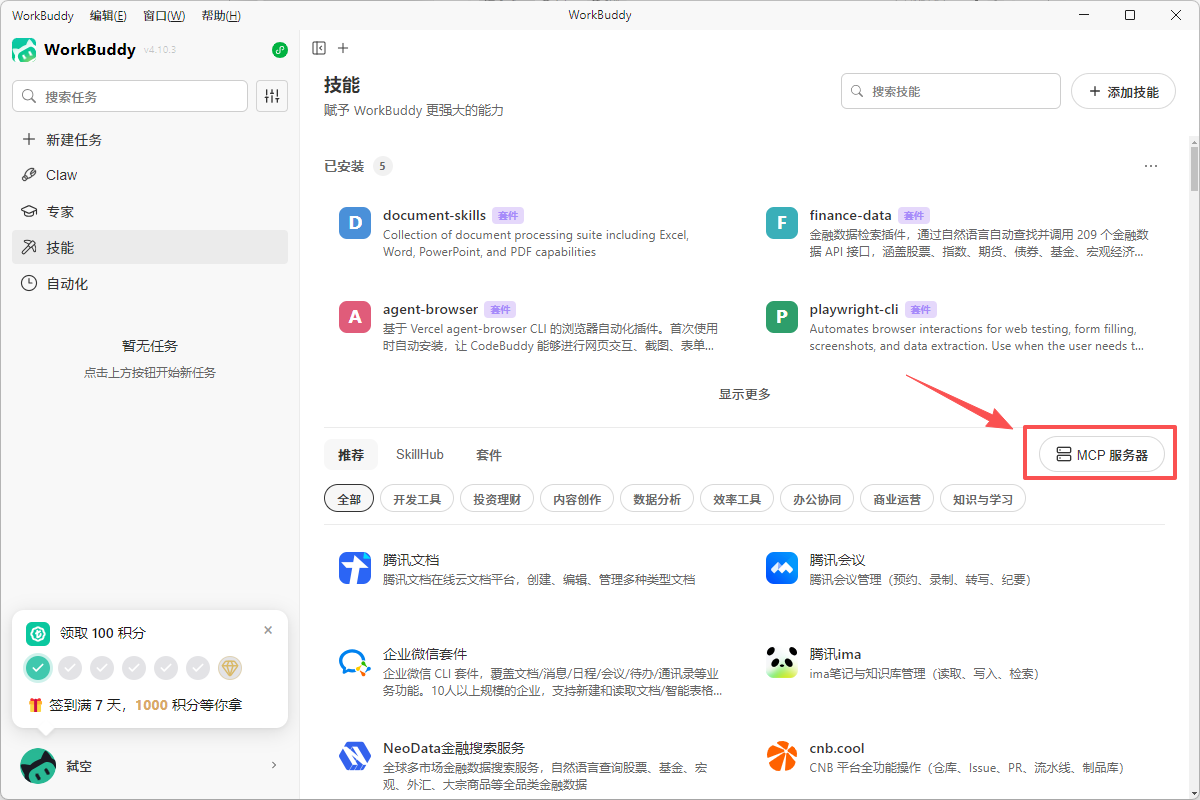Click the first day check-in circle
Screen dimensions: 1200x800
tap(38, 668)
